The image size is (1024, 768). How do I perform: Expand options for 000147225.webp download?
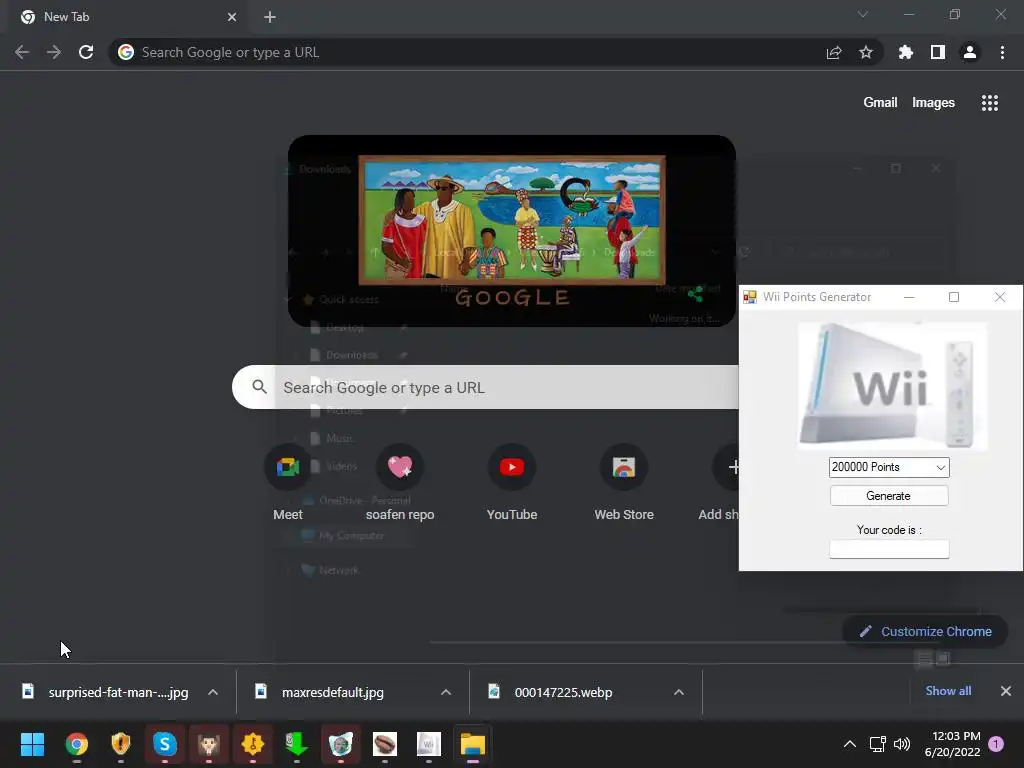tap(679, 692)
